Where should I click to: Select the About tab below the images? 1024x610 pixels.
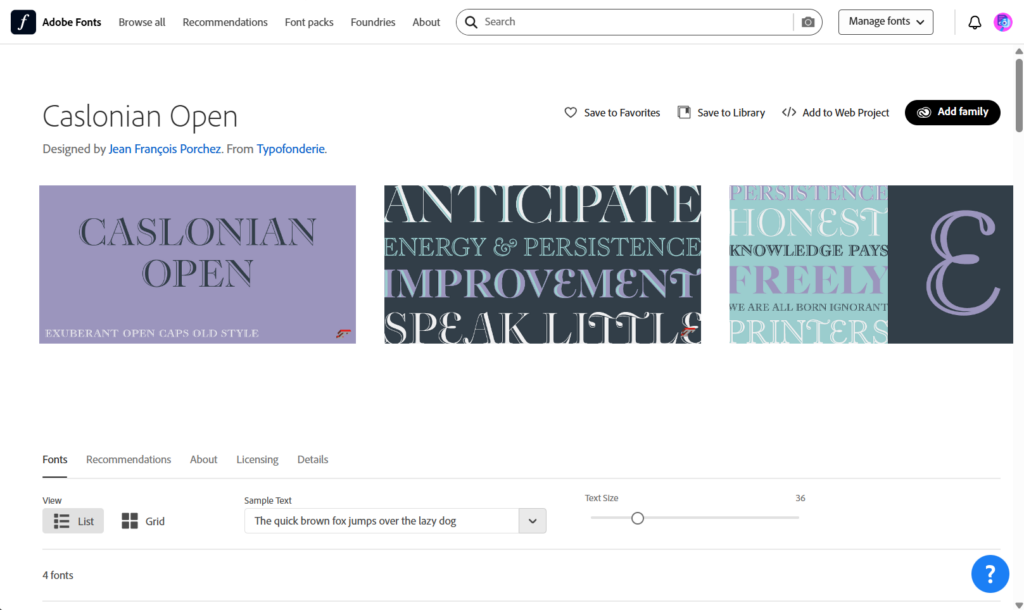tap(204, 460)
